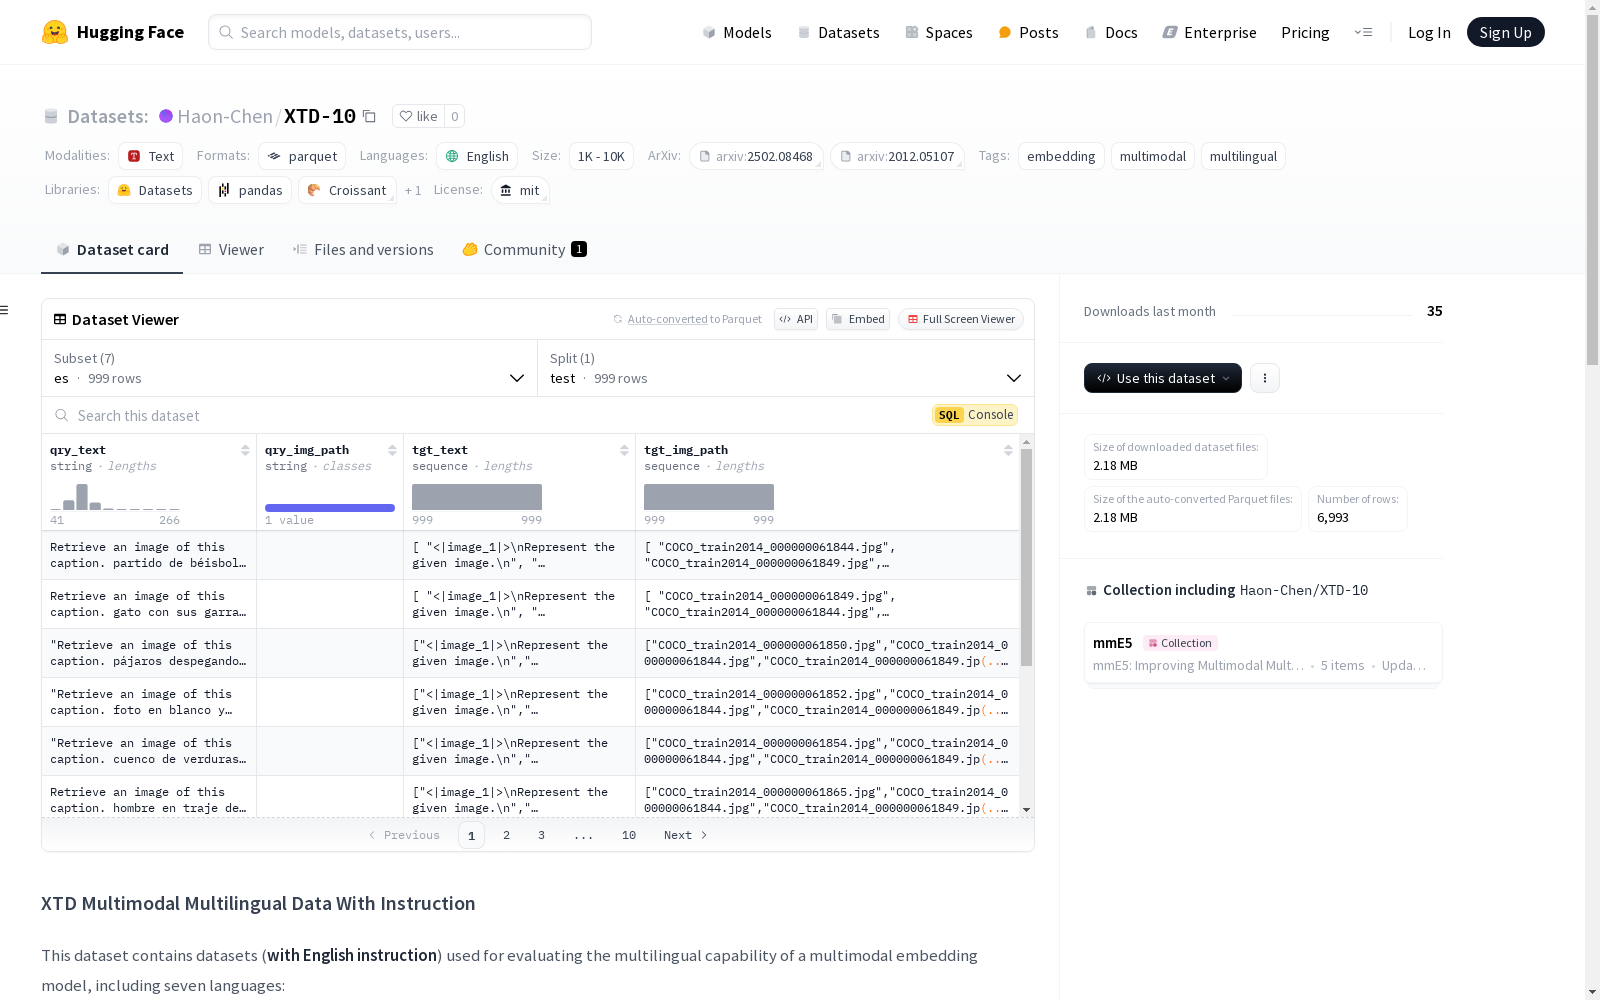Click the 'partido de béisbol' row cell
This screenshot has width=1600, height=1000.
point(149,555)
